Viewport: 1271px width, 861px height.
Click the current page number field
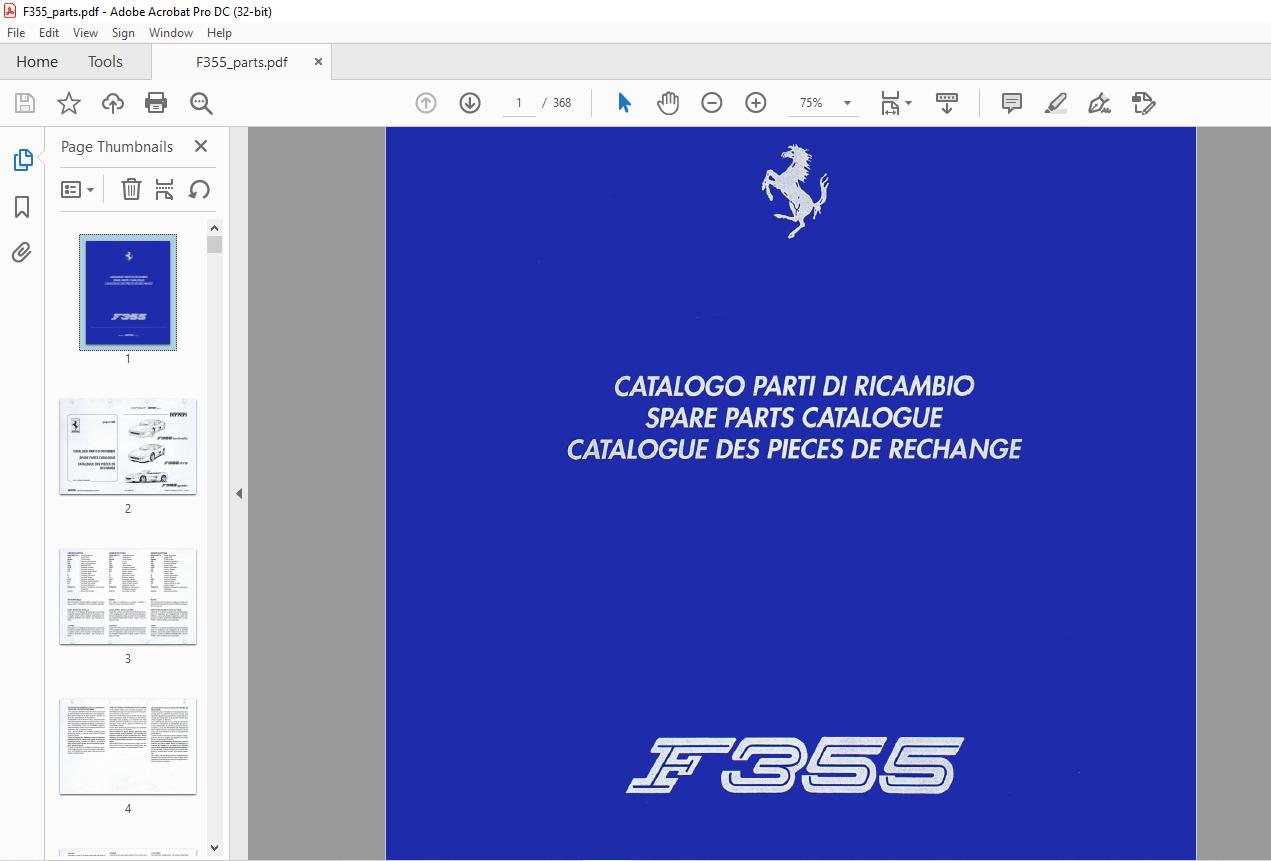[x=519, y=103]
